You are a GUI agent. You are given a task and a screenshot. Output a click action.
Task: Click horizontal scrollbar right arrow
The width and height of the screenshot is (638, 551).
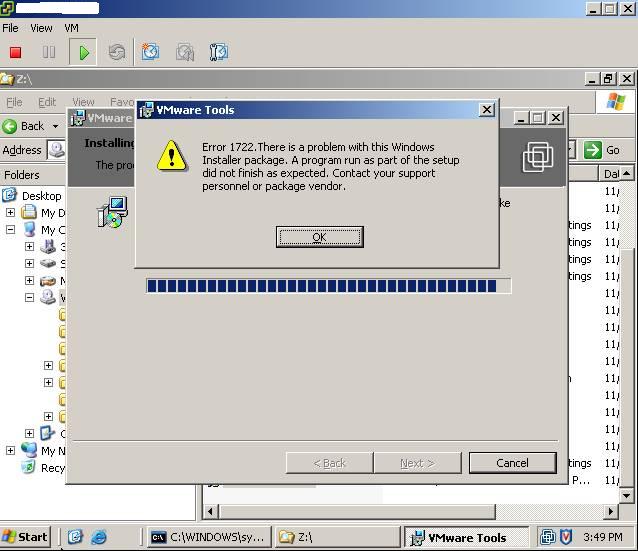coord(610,511)
